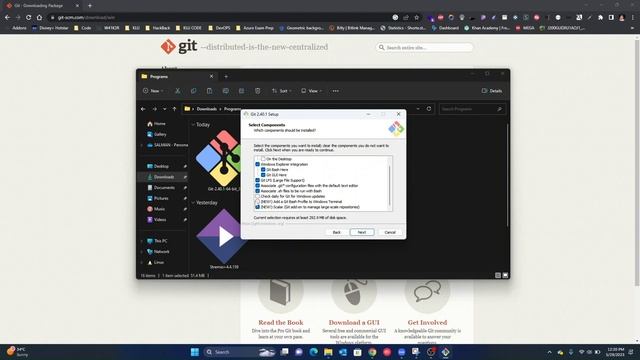Open Windows Start menu
The image size is (640, 360).
point(195,352)
